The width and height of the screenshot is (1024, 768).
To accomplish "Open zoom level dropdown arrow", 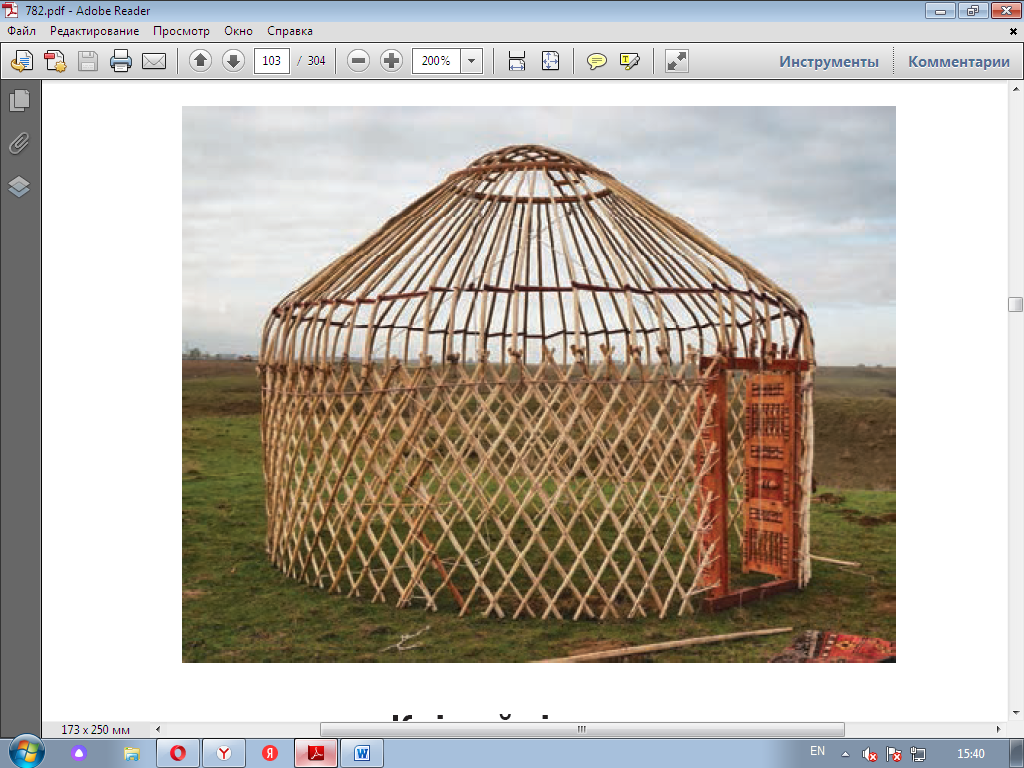I will 471,61.
